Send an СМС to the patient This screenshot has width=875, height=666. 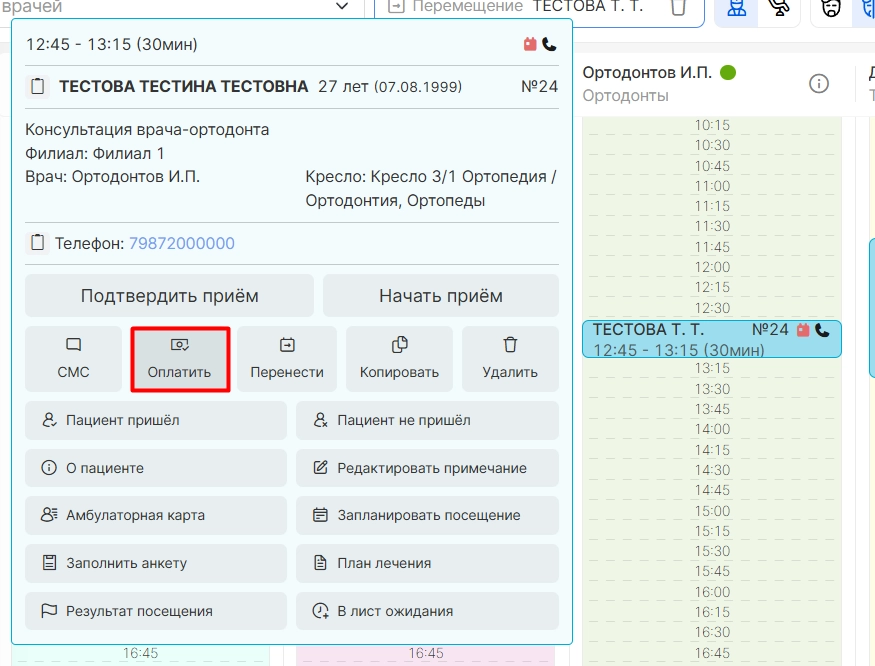tap(73, 359)
